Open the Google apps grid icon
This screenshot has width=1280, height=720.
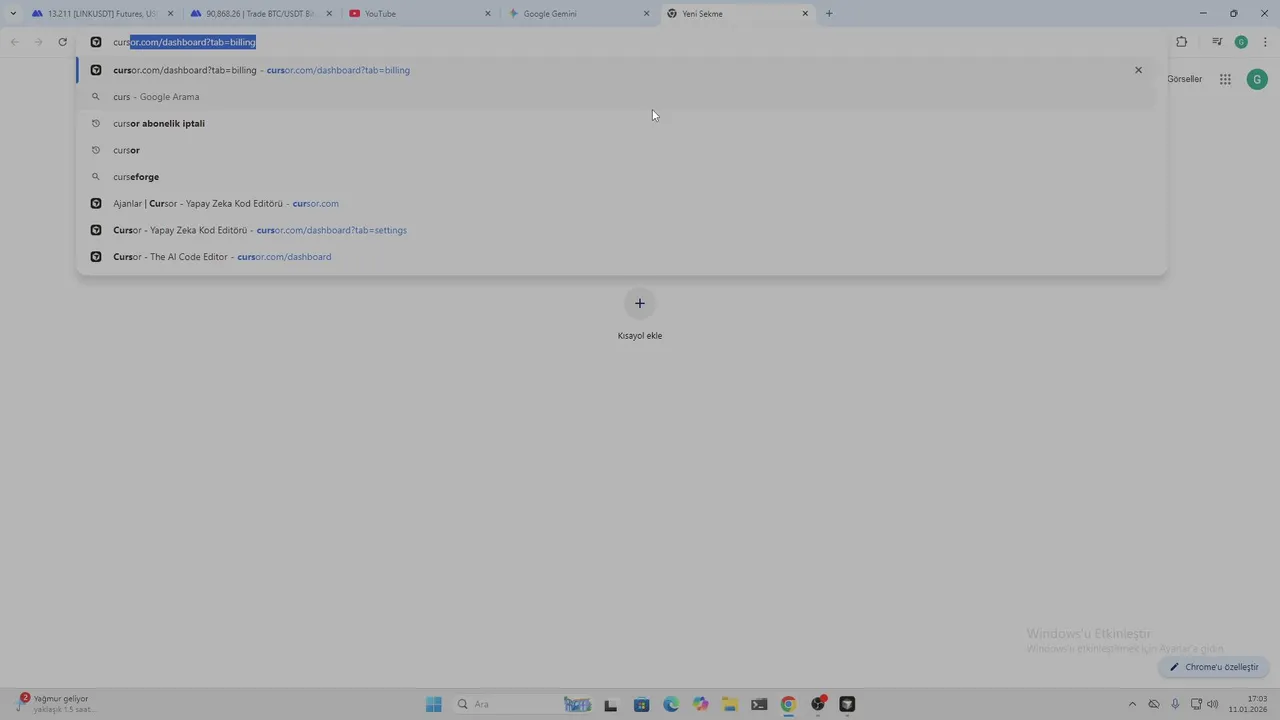point(1225,79)
